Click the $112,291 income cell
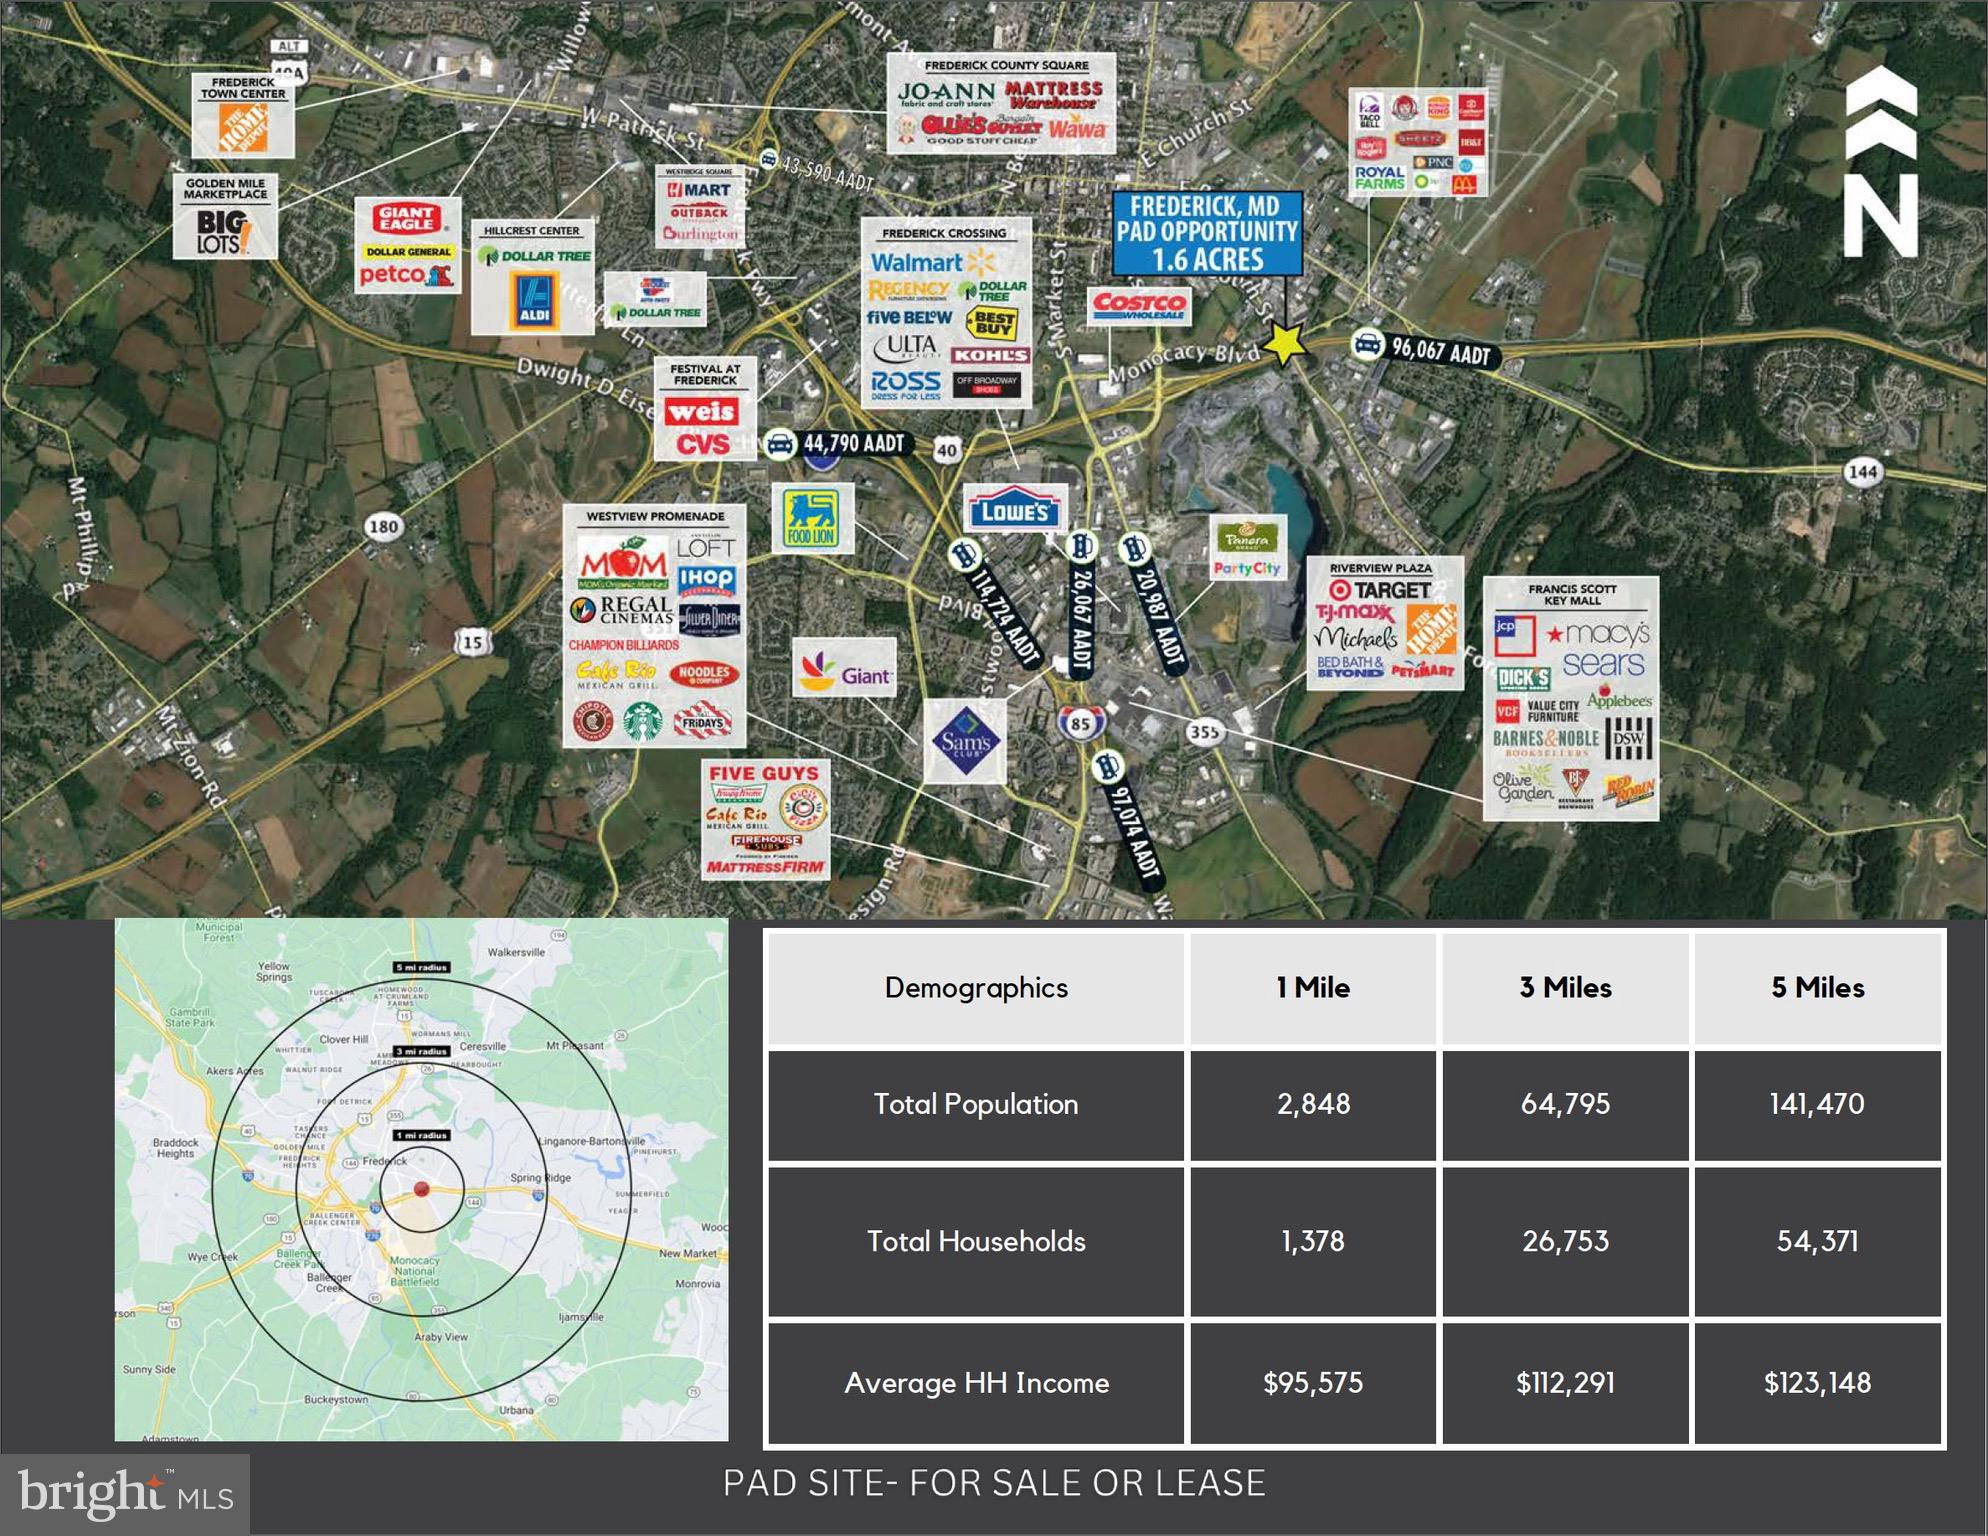The image size is (1988, 1536). pyautogui.click(x=1564, y=1383)
